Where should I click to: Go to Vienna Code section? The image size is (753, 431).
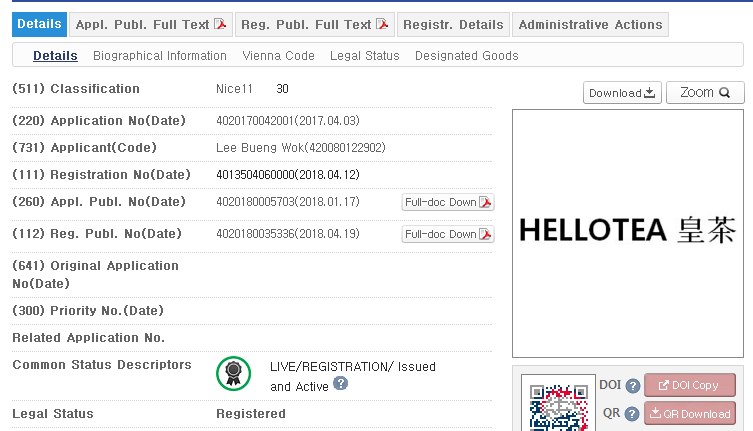click(x=279, y=56)
